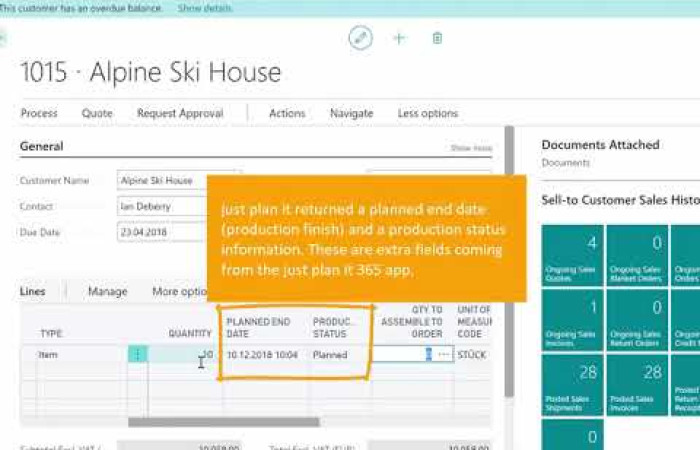Open the Ongoing Sales Blanket Orders tile
The image size is (700, 450).
(x=637, y=255)
